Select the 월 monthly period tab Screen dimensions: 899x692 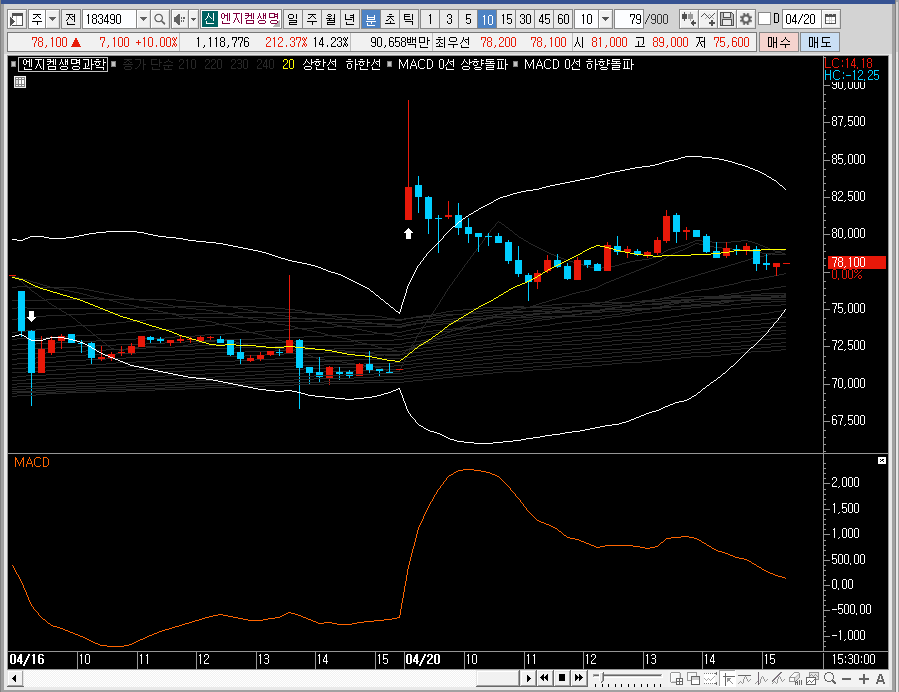coord(331,19)
